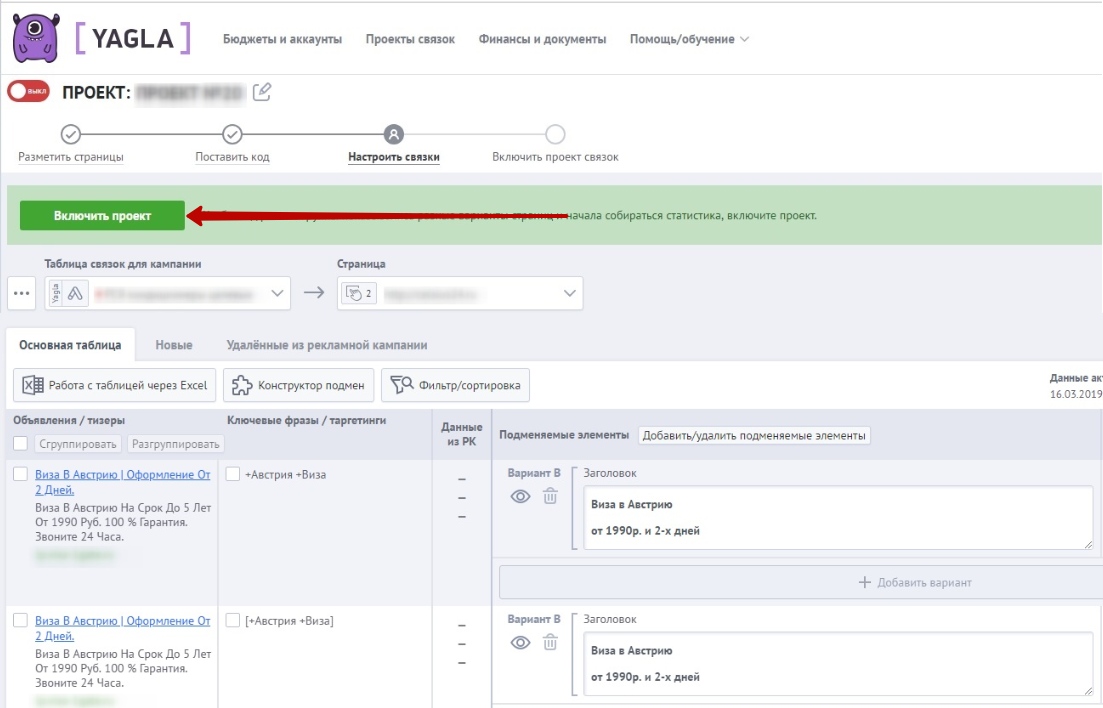1103x708 pixels.
Task: Open the three-dots options menu button
Action: click(21, 294)
